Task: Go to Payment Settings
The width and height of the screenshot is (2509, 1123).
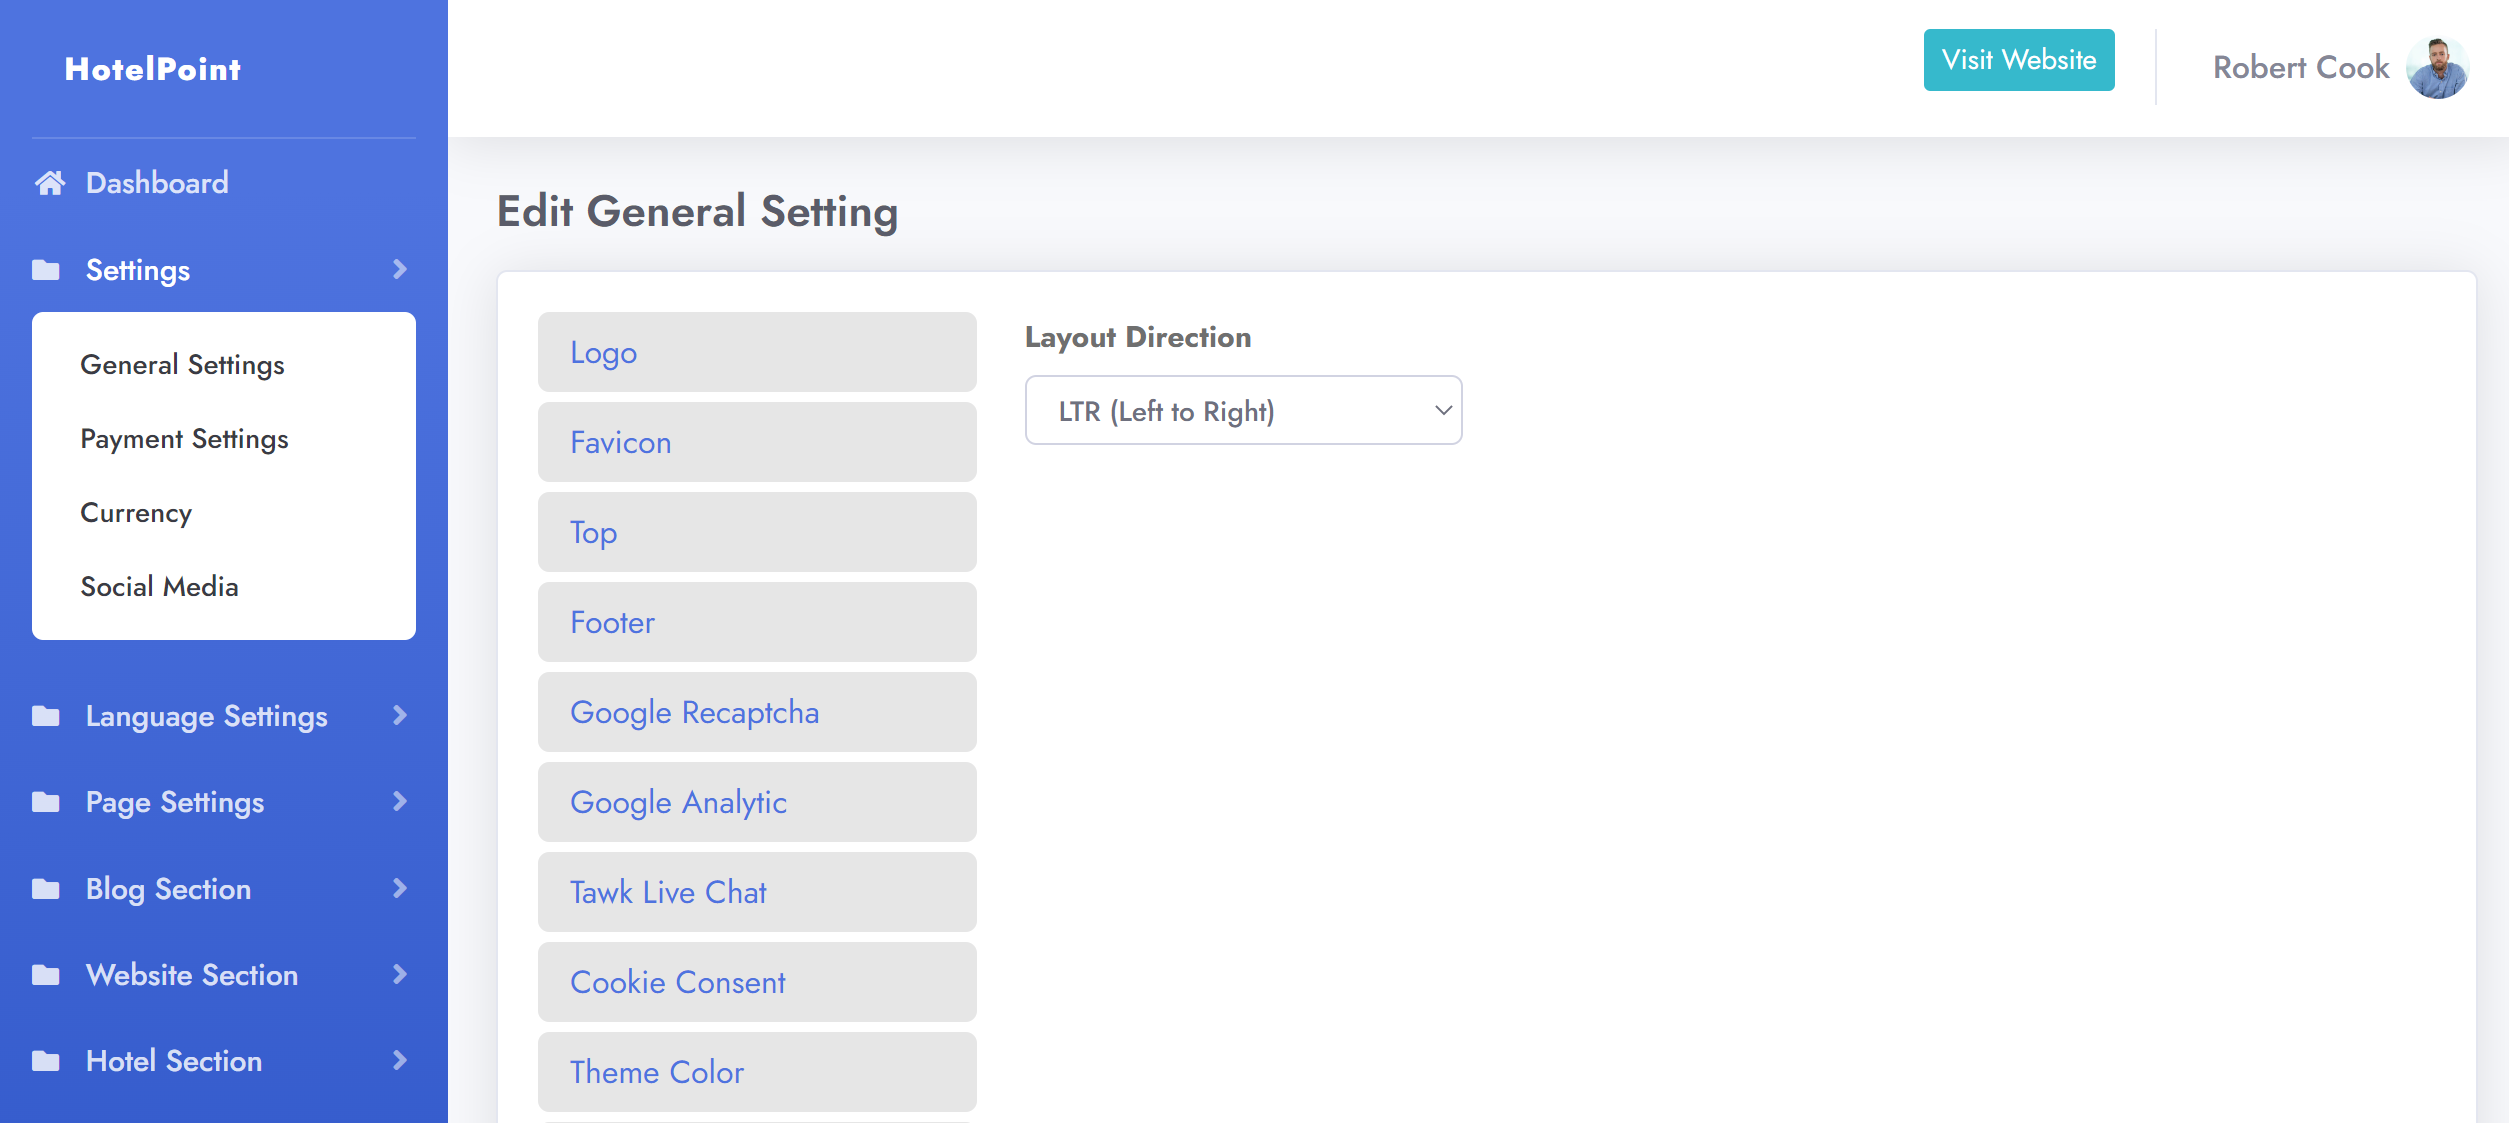Action: coord(185,439)
